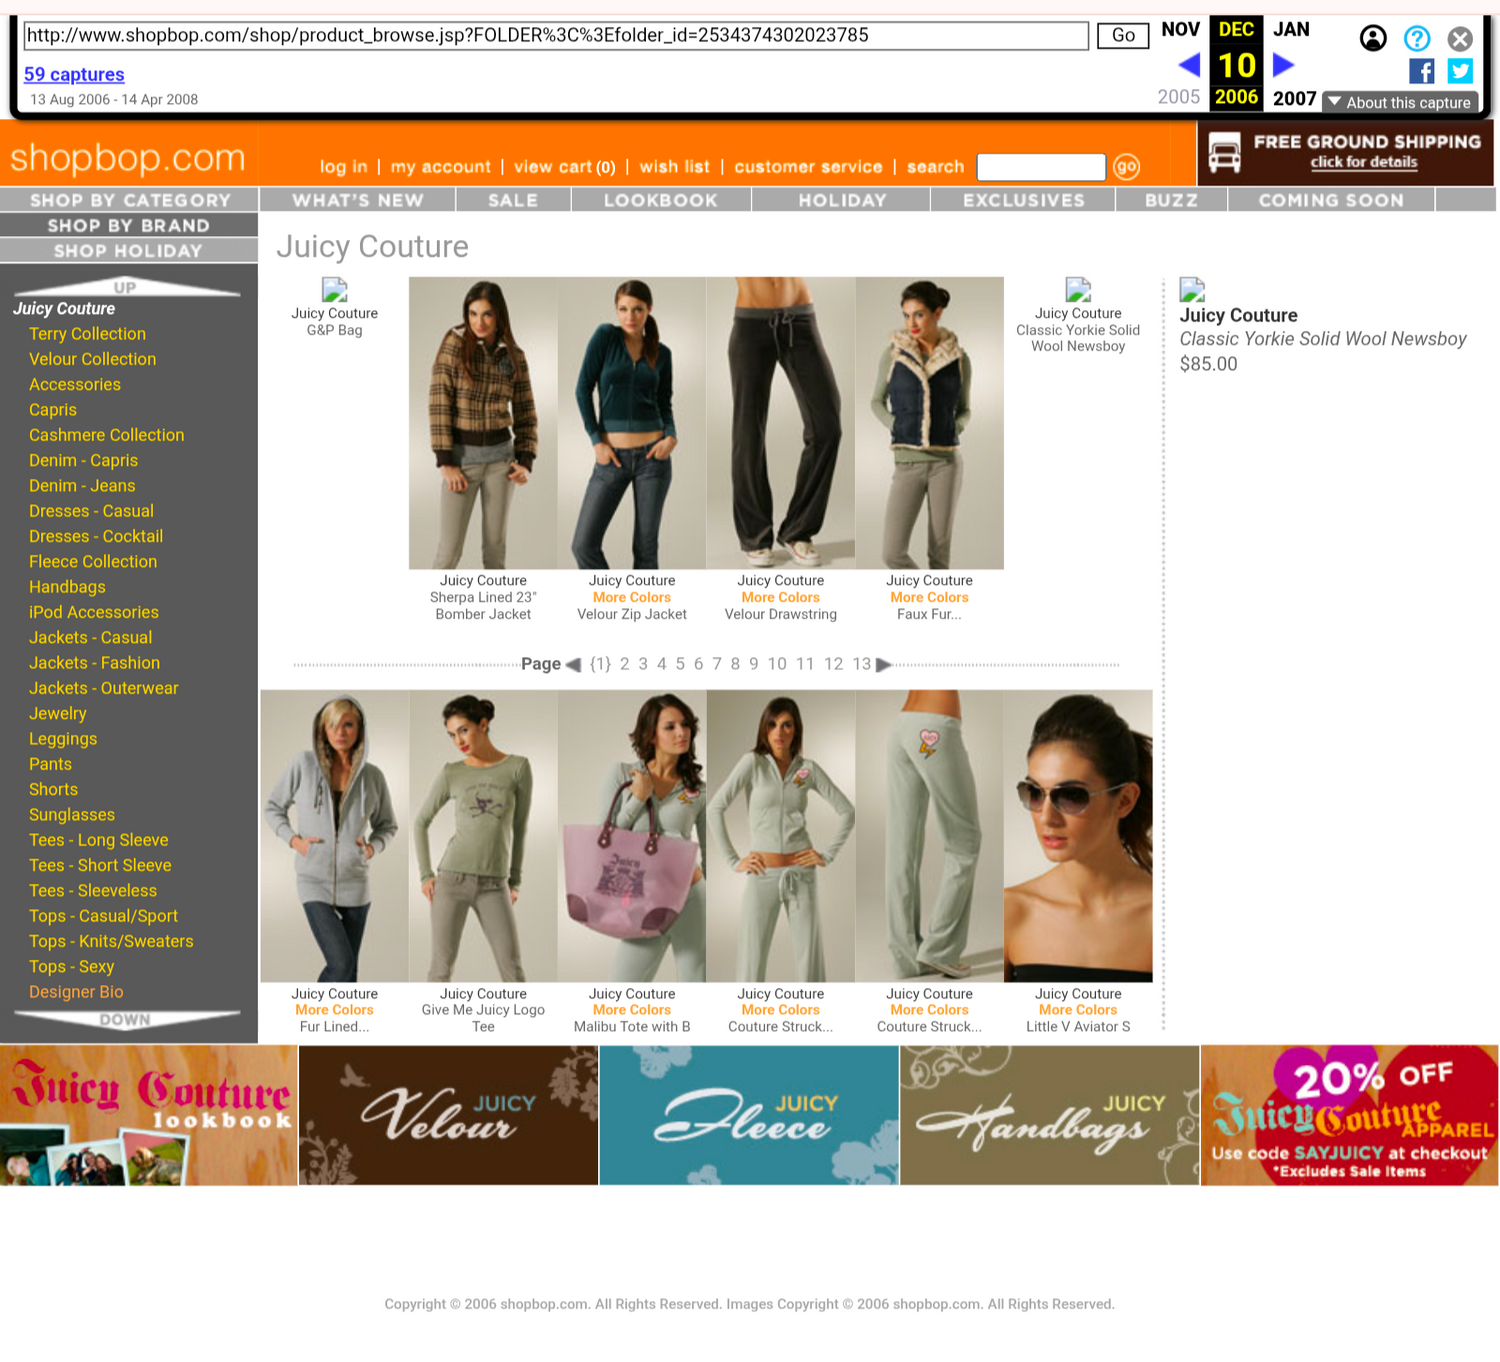Select Terry Collection category

87,334
